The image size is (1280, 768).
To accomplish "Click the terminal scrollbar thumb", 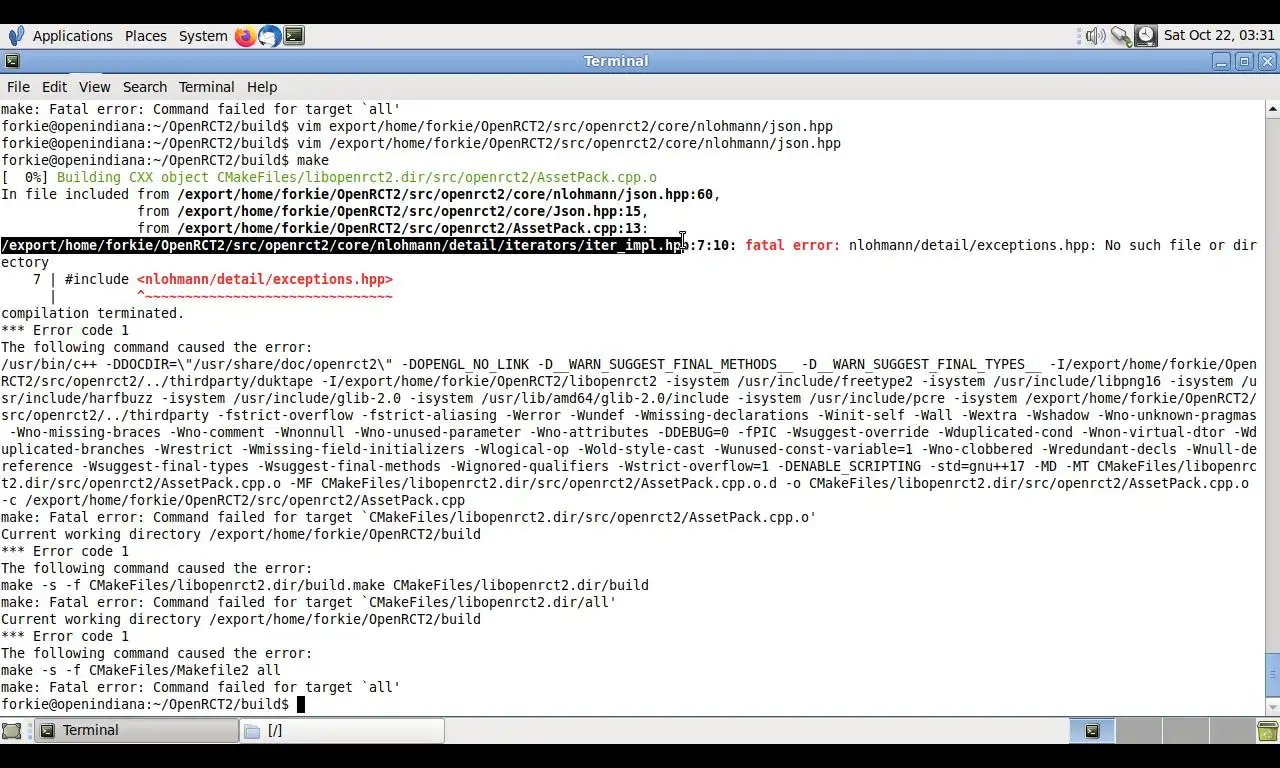I will pos(1272,675).
